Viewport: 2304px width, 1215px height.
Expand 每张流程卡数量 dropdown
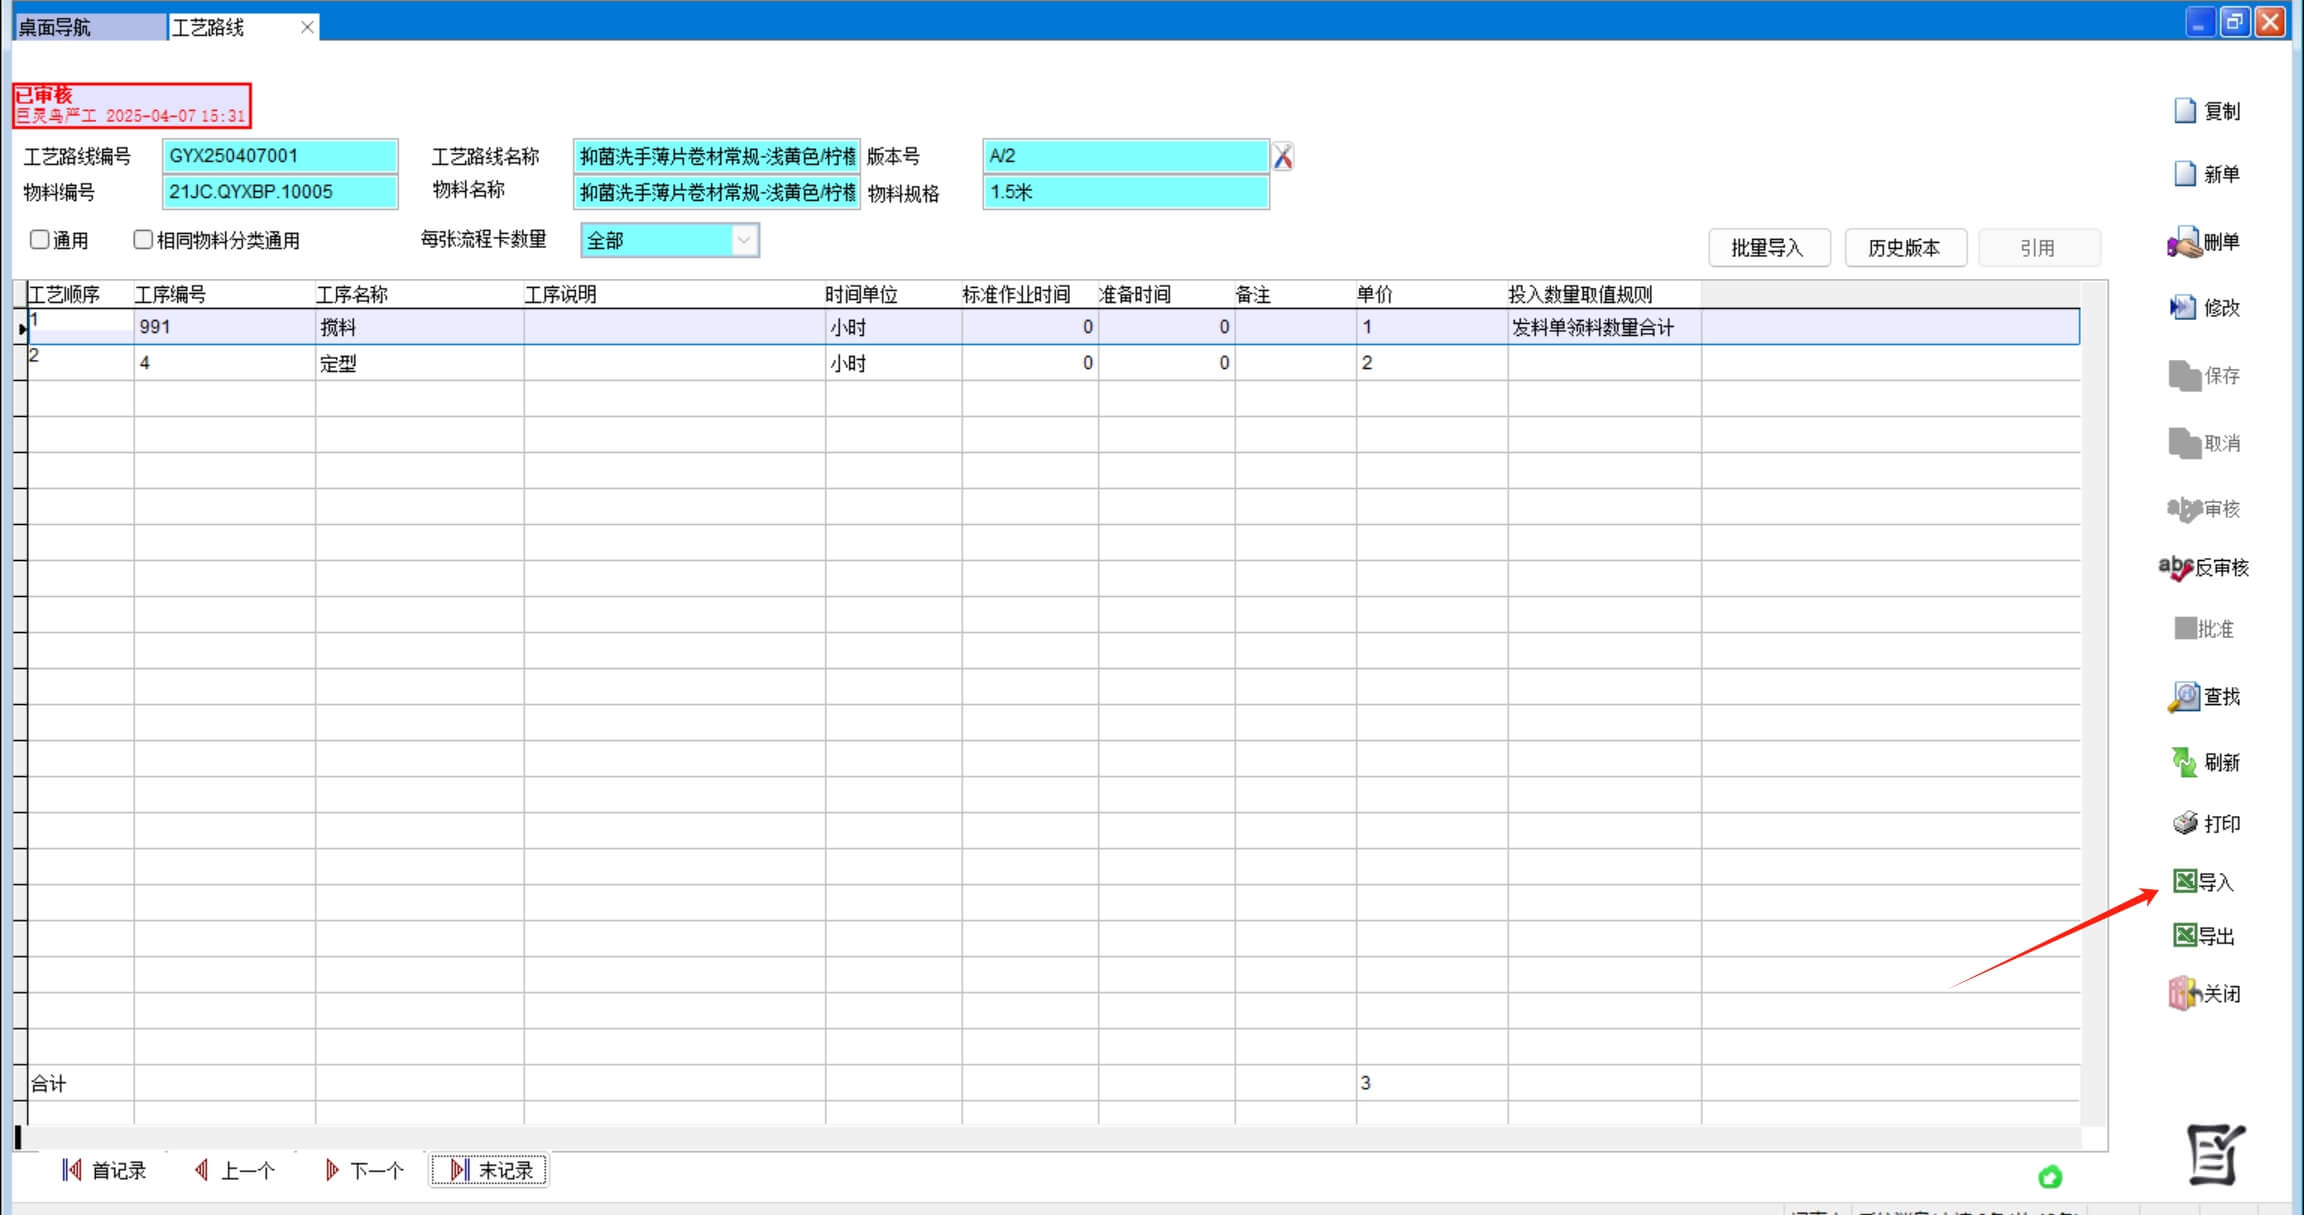(744, 241)
